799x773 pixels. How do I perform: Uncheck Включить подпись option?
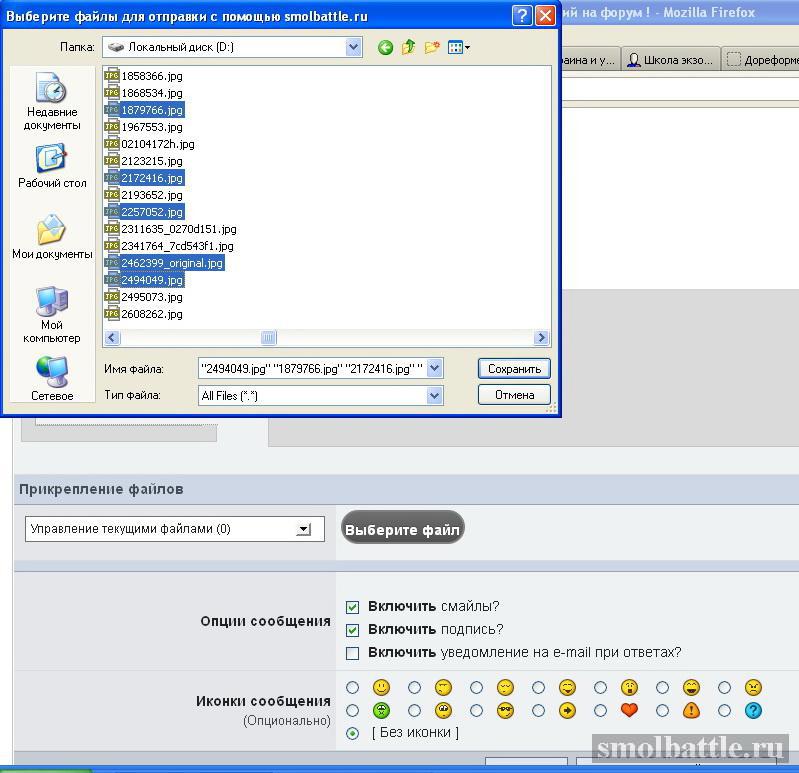click(352, 630)
